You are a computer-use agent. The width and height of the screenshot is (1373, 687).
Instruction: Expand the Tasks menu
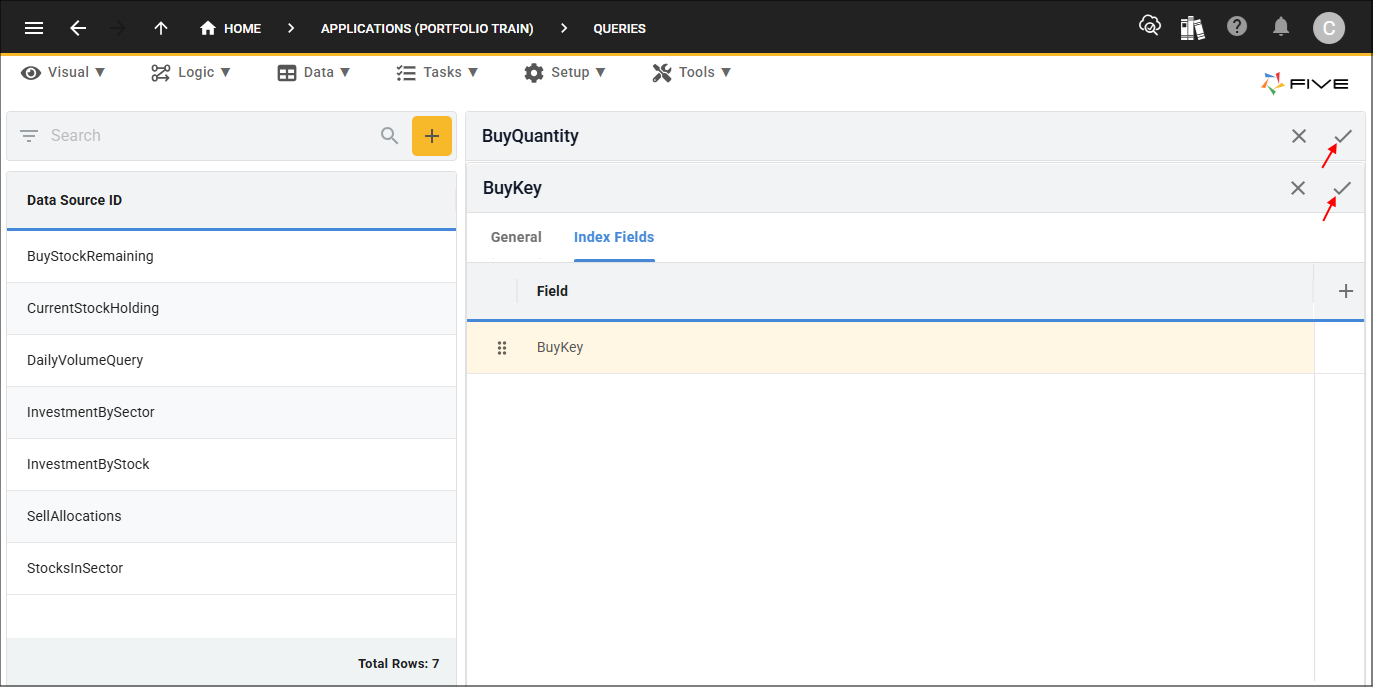pyautogui.click(x=437, y=72)
